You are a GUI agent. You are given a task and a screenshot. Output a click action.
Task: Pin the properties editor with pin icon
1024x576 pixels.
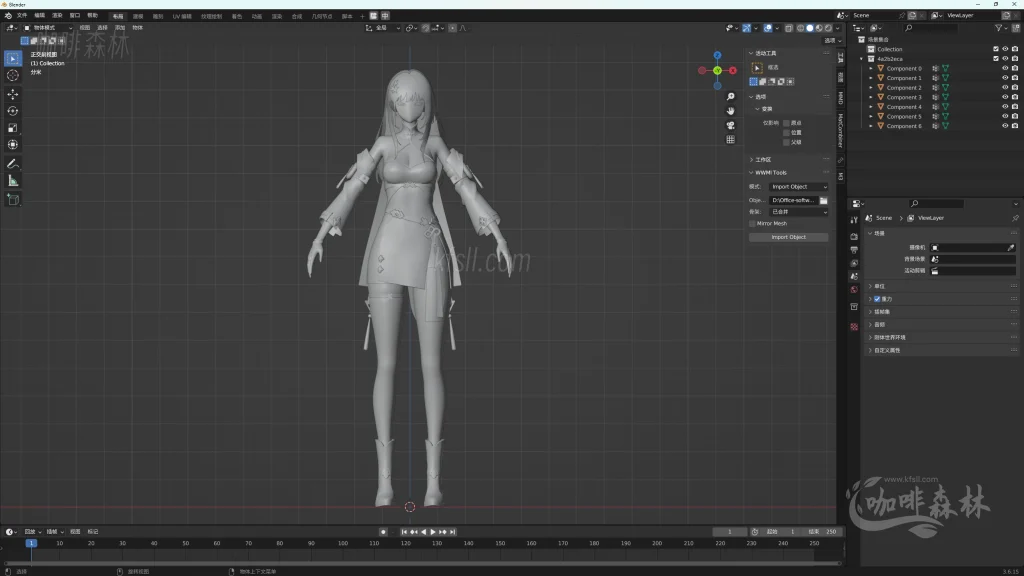coord(1015,218)
